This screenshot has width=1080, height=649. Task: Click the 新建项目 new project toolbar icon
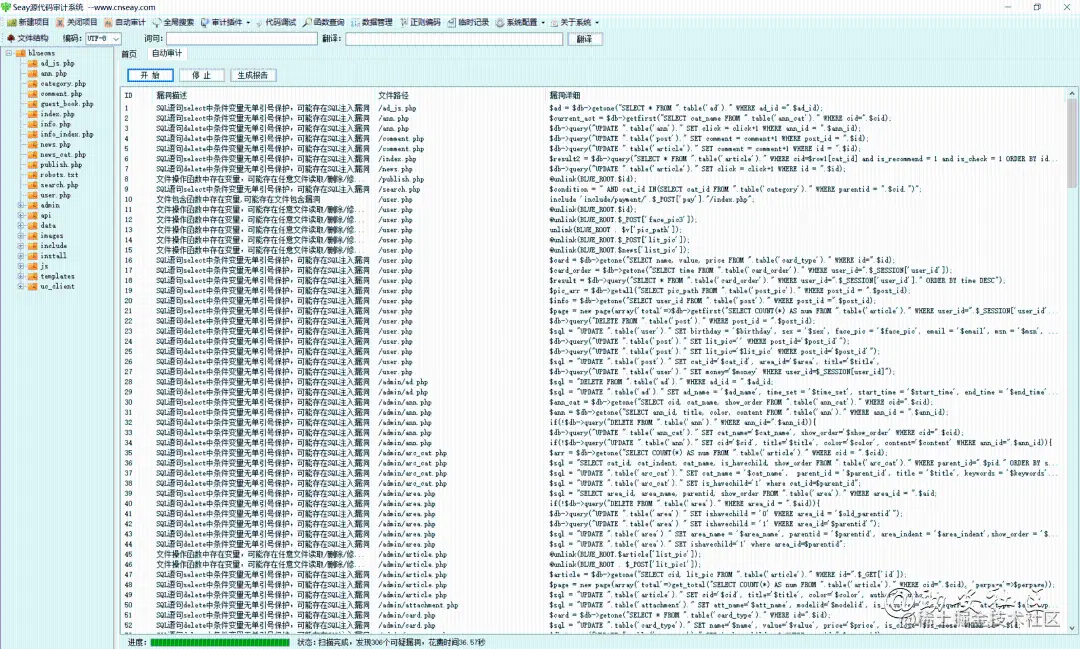point(12,22)
